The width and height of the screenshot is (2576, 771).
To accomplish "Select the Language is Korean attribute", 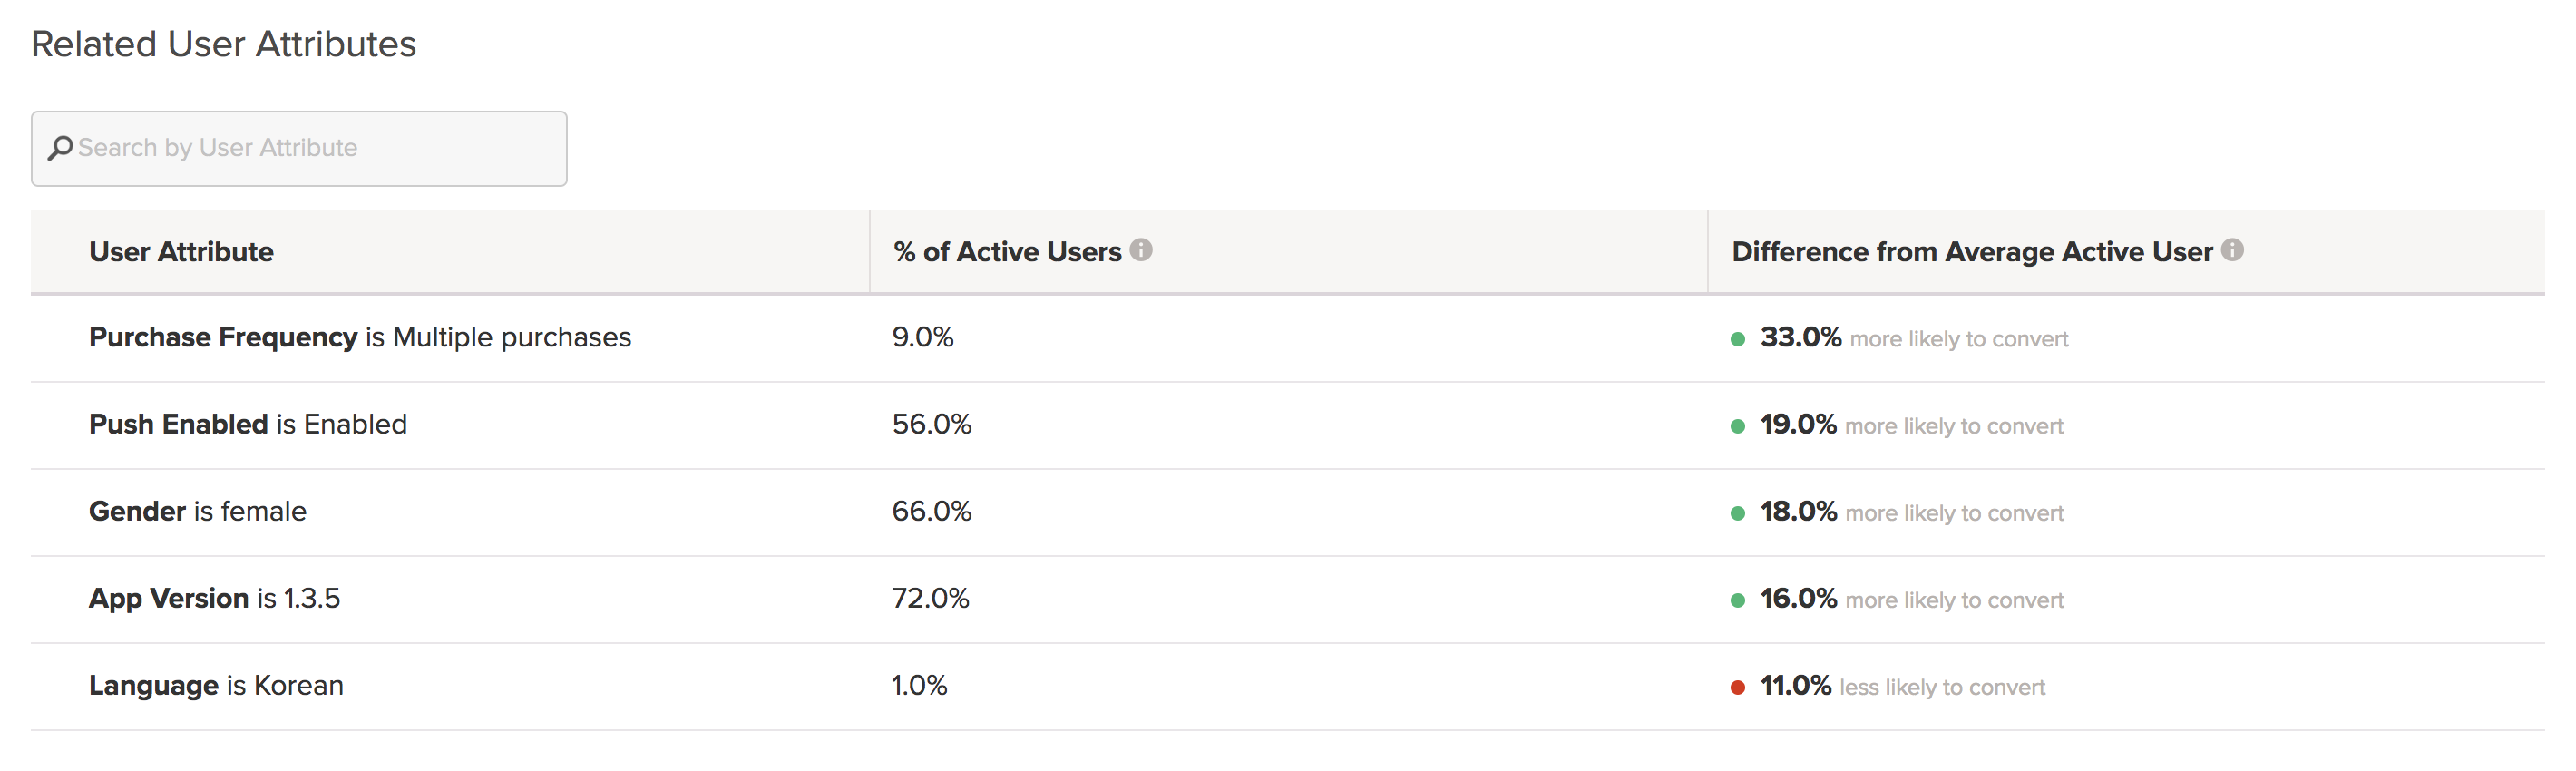I will (x=216, y=686).
